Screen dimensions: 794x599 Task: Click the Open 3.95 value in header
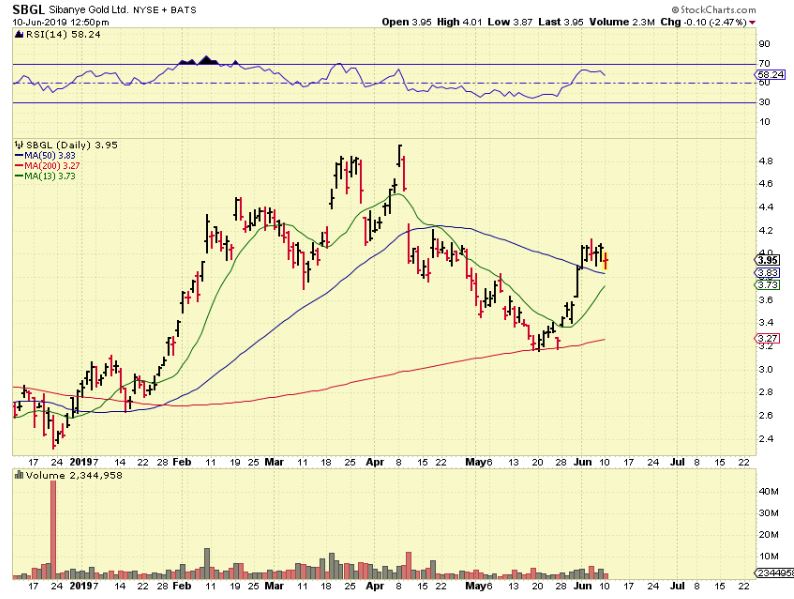(x=407, y=22)
